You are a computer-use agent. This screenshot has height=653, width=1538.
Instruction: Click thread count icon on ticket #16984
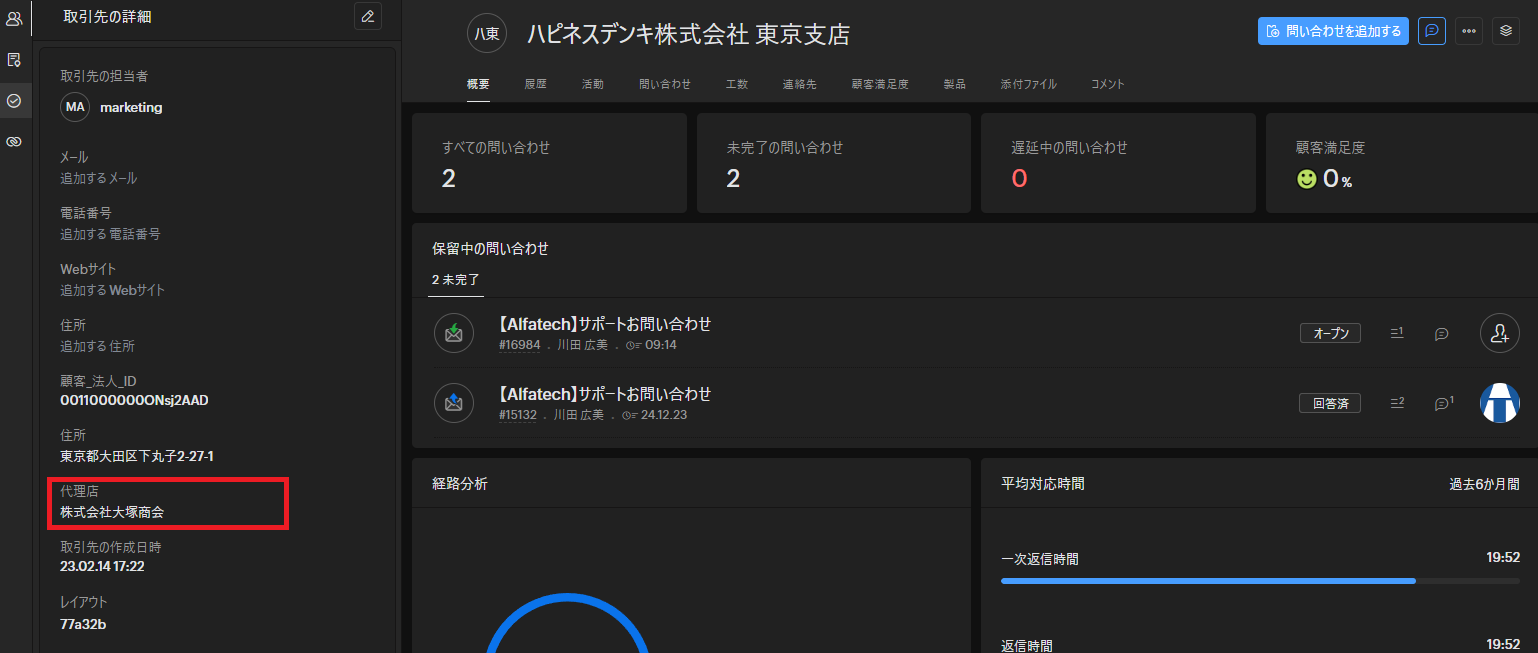click(1397, 333)
